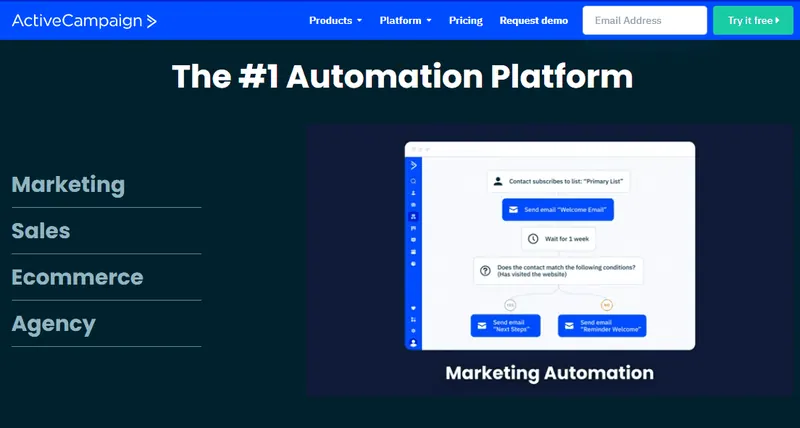
Task: Open the Products dropdown menu
Action: pos(335,20)
